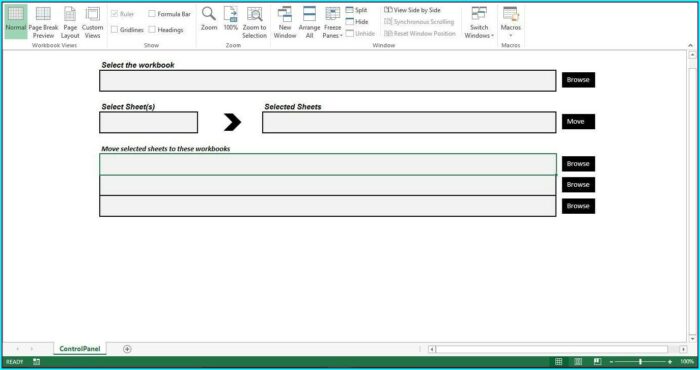Click the Select the workbook input box

[x=328, y=81]
